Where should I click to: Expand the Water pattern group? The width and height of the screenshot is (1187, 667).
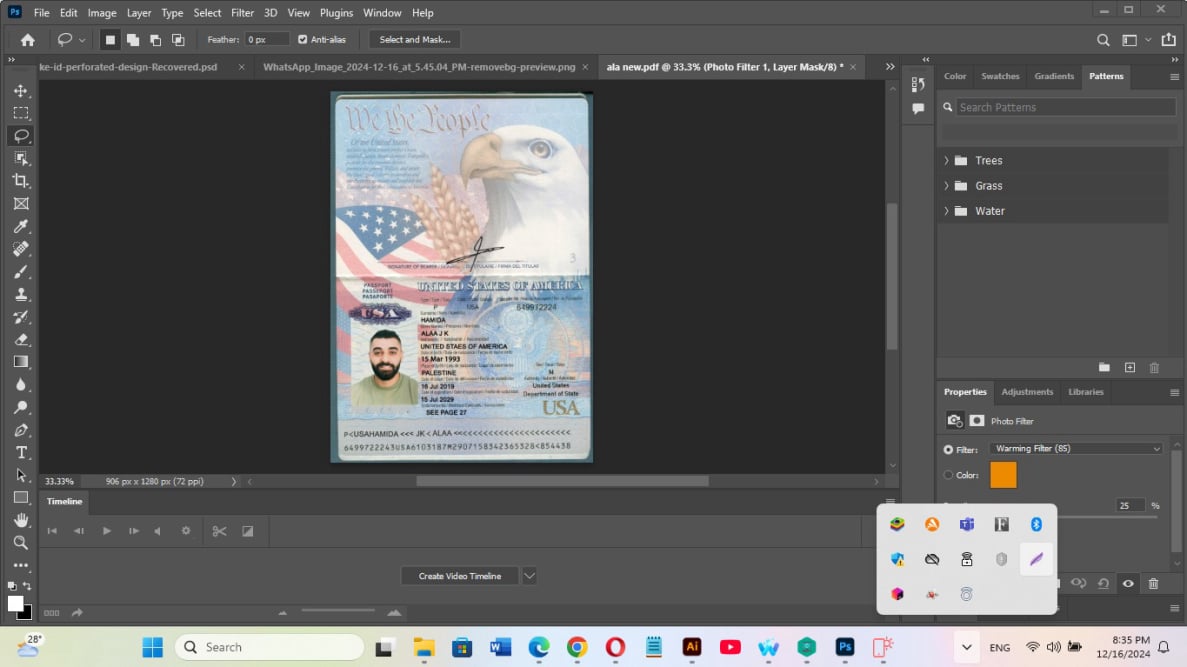[946, 211]
